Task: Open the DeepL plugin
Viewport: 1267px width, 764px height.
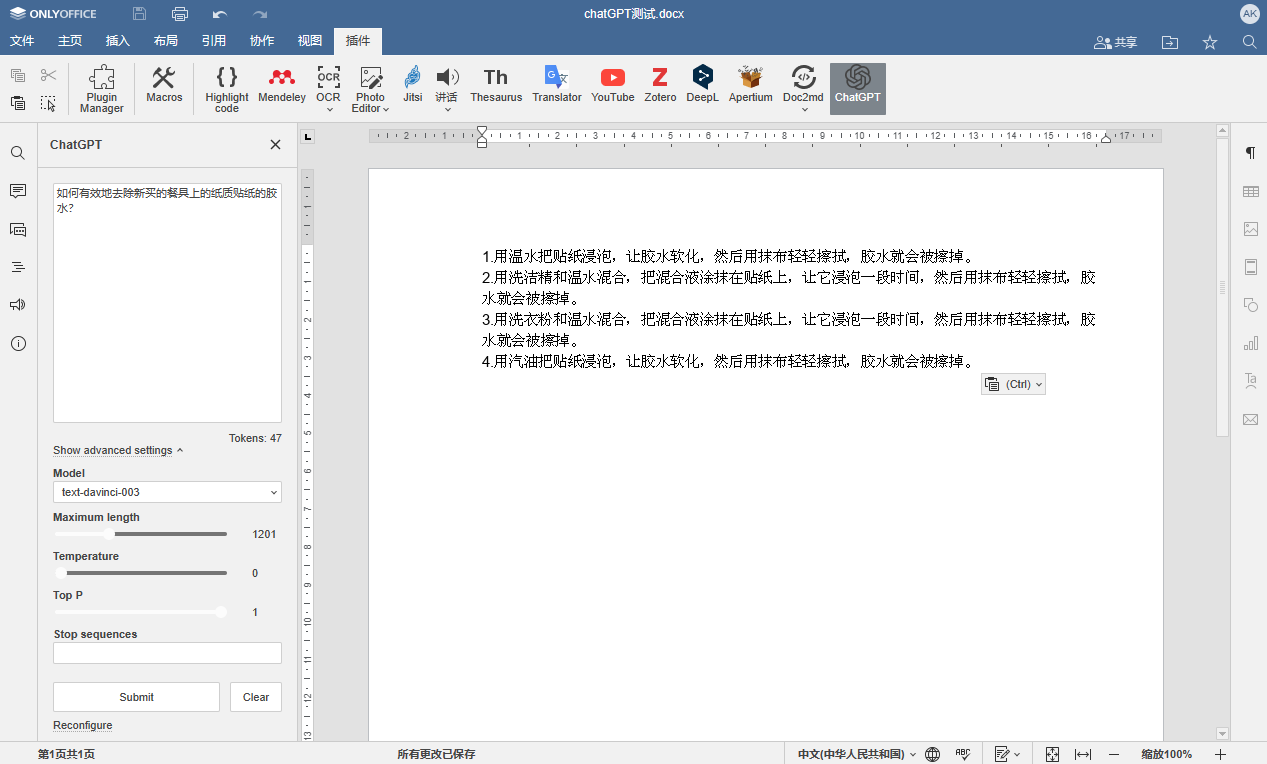Action: point(702,85)
